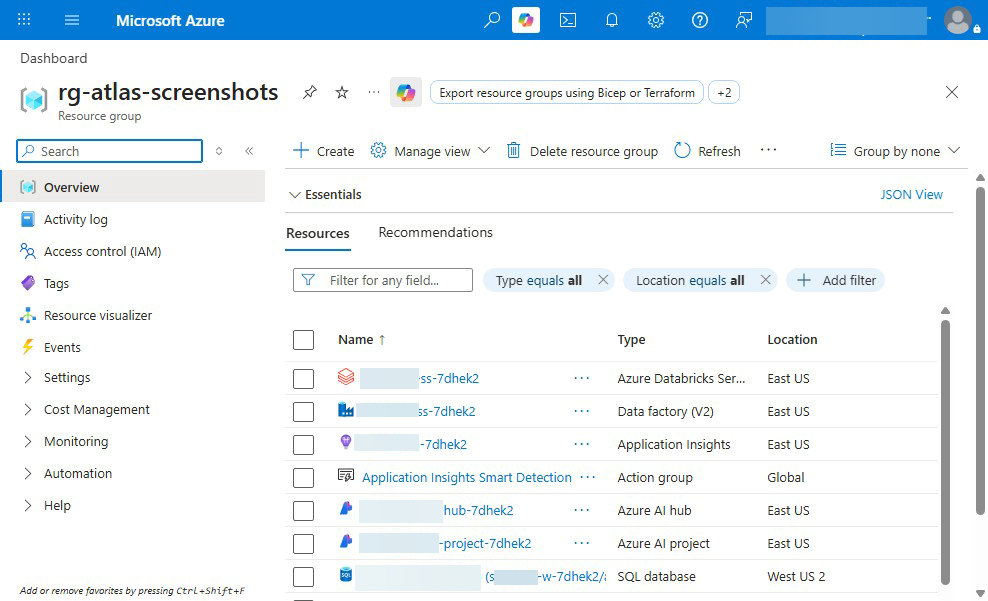Expand the Help section
This screenshot has height=601, width=988.
(x=28, y=505)
